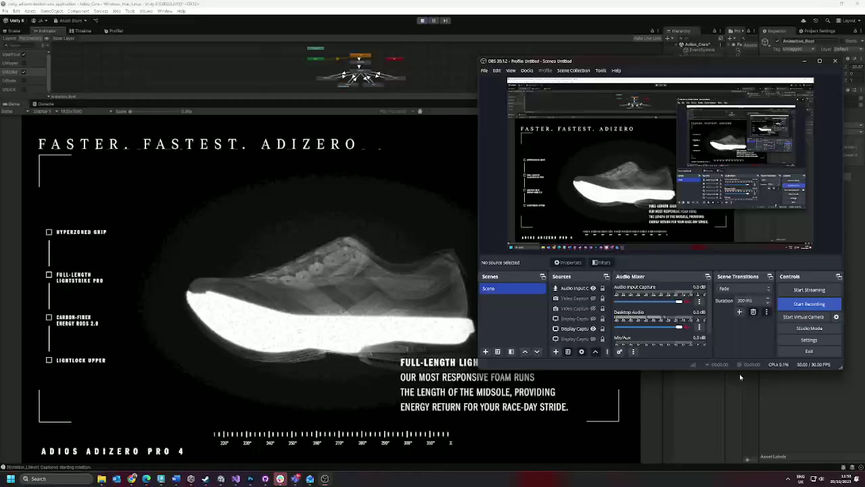Click Unity Play button in toolbar
The height and width of the screenshot is (487, 865).
tap(423, 20)
